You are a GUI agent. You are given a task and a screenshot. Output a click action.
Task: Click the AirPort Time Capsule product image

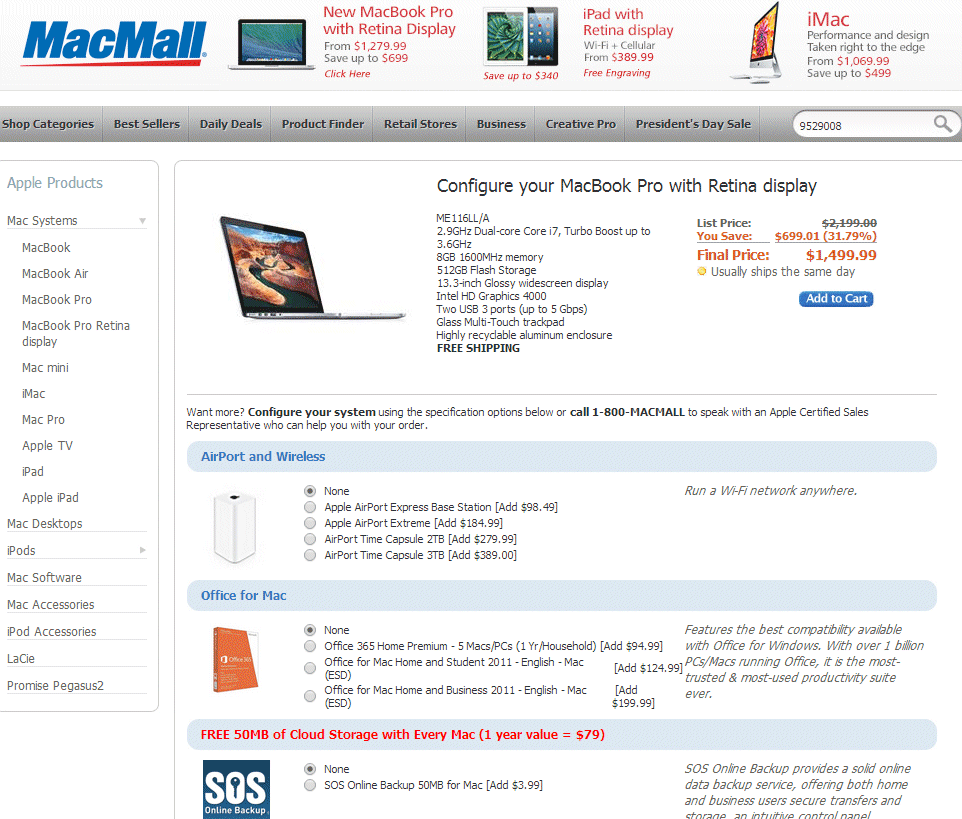[x=234, y=528]
